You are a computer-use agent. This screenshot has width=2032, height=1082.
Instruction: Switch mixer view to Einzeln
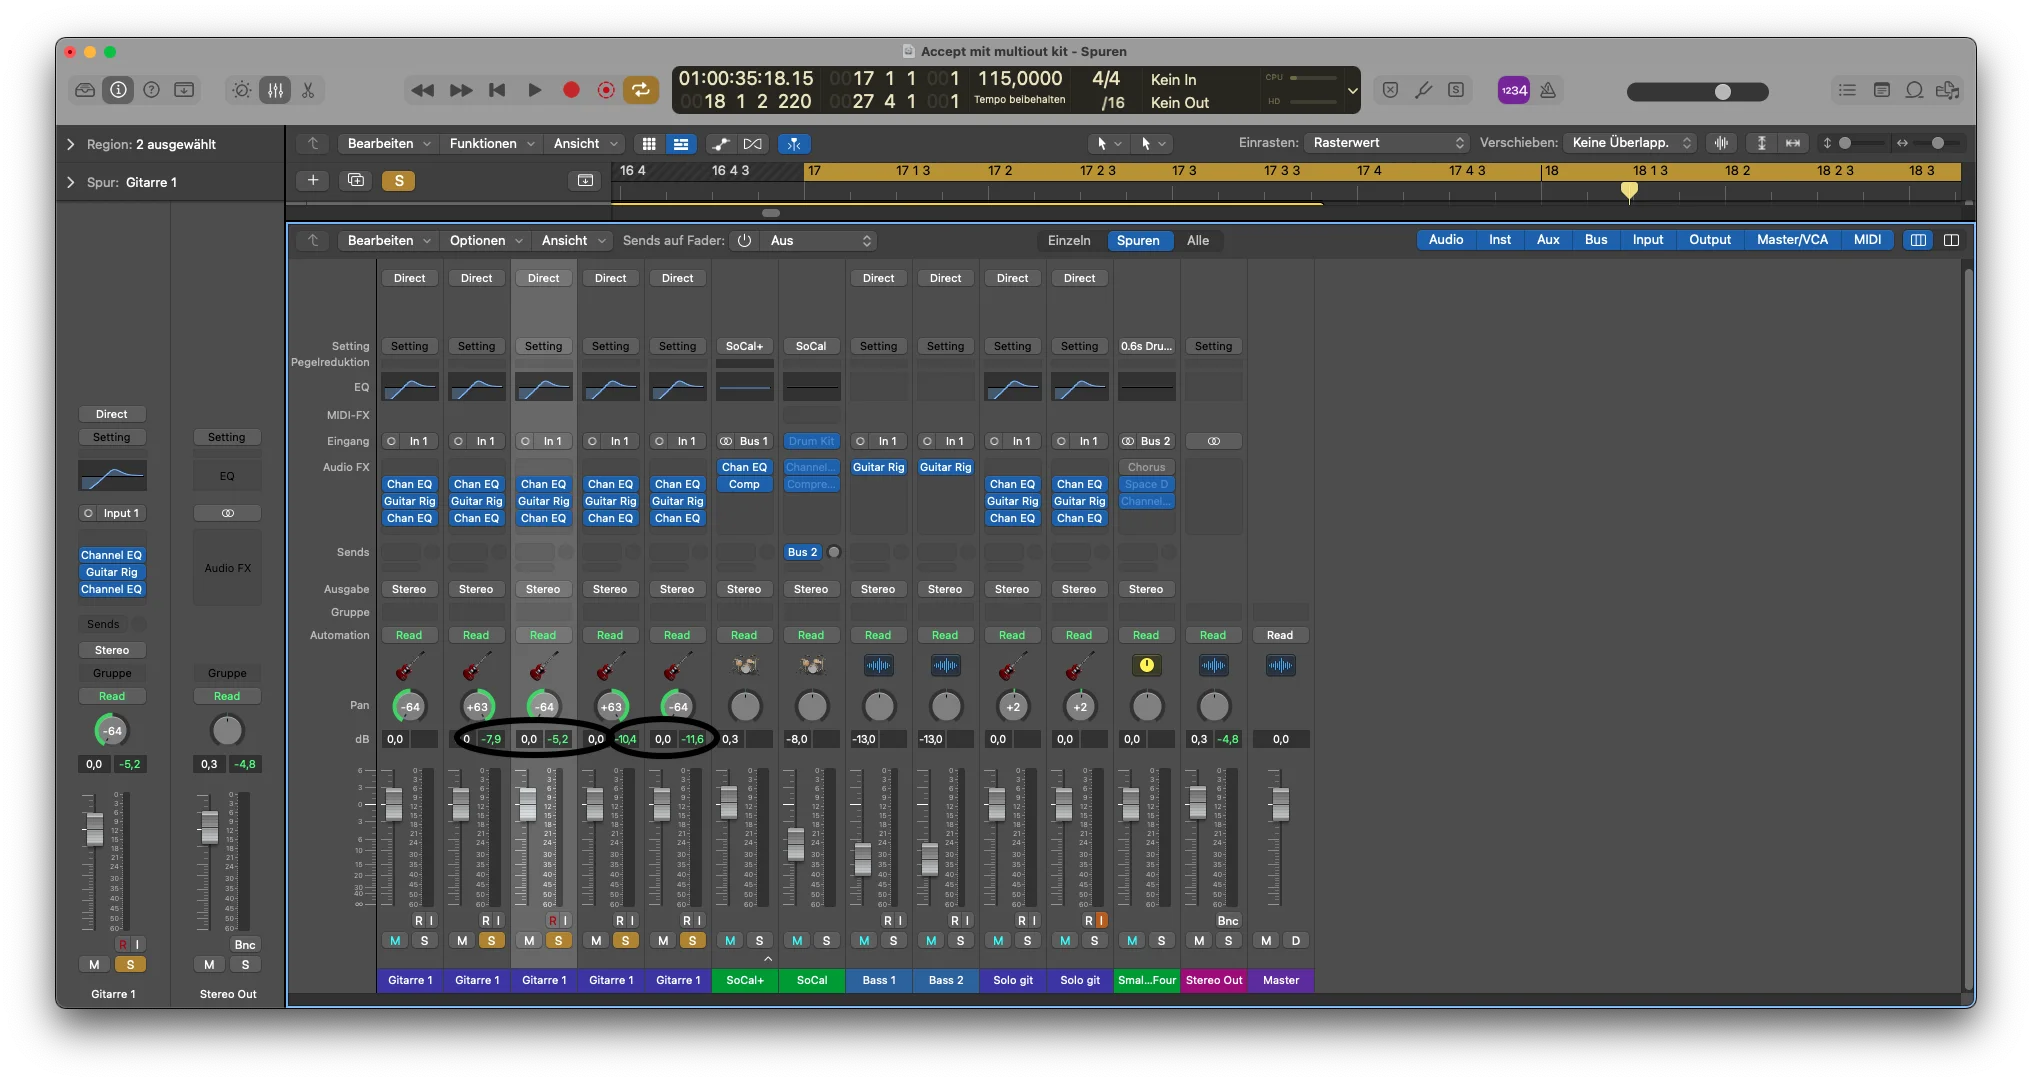tap(1069, 240)
